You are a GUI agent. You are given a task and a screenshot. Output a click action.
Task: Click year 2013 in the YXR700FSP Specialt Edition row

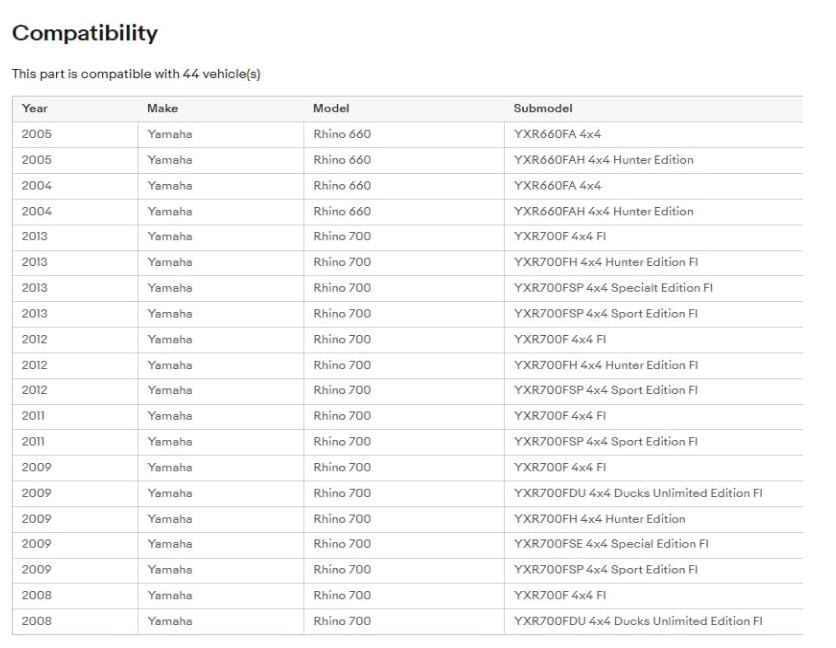(35, 288)
